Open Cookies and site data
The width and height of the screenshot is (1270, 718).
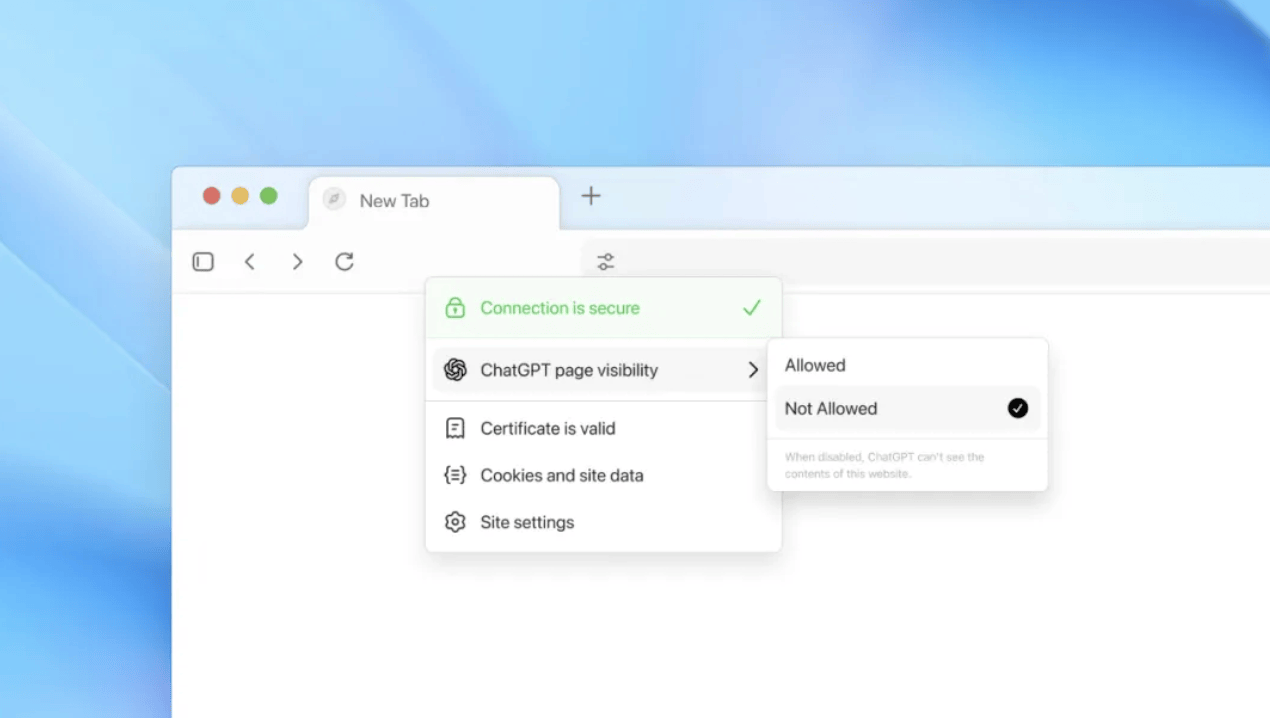click(x=561, y=475)
